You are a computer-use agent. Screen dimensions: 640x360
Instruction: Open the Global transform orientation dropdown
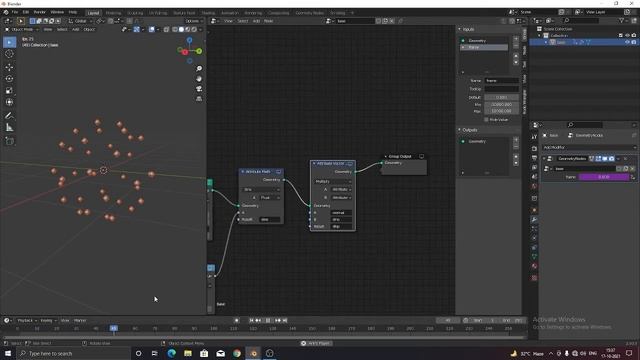80,21
